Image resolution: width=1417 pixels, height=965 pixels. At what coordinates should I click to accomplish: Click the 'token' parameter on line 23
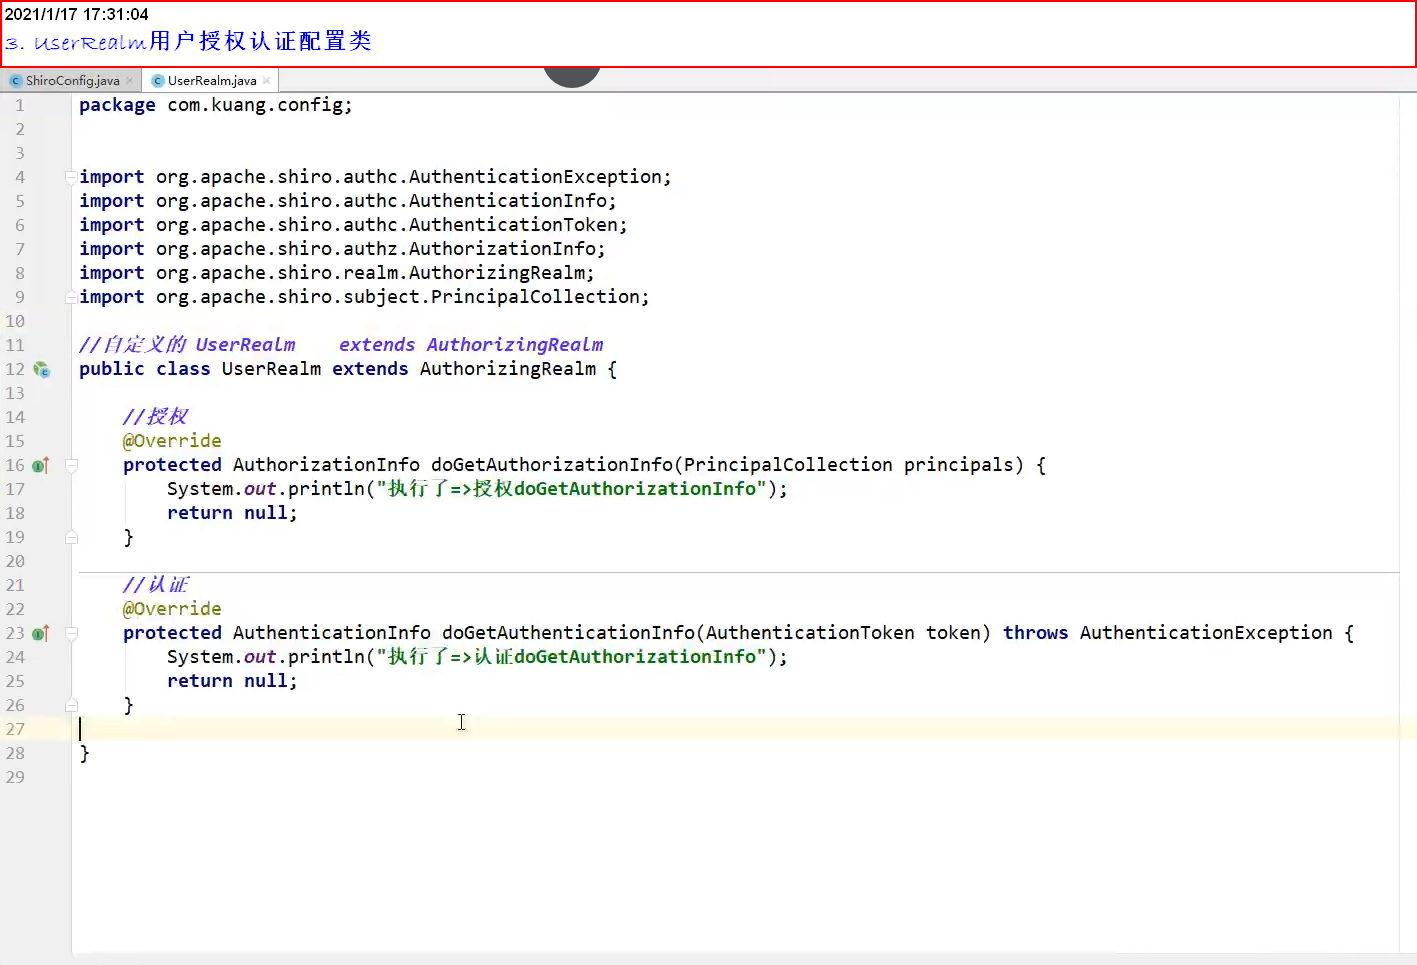pos(953,633)
